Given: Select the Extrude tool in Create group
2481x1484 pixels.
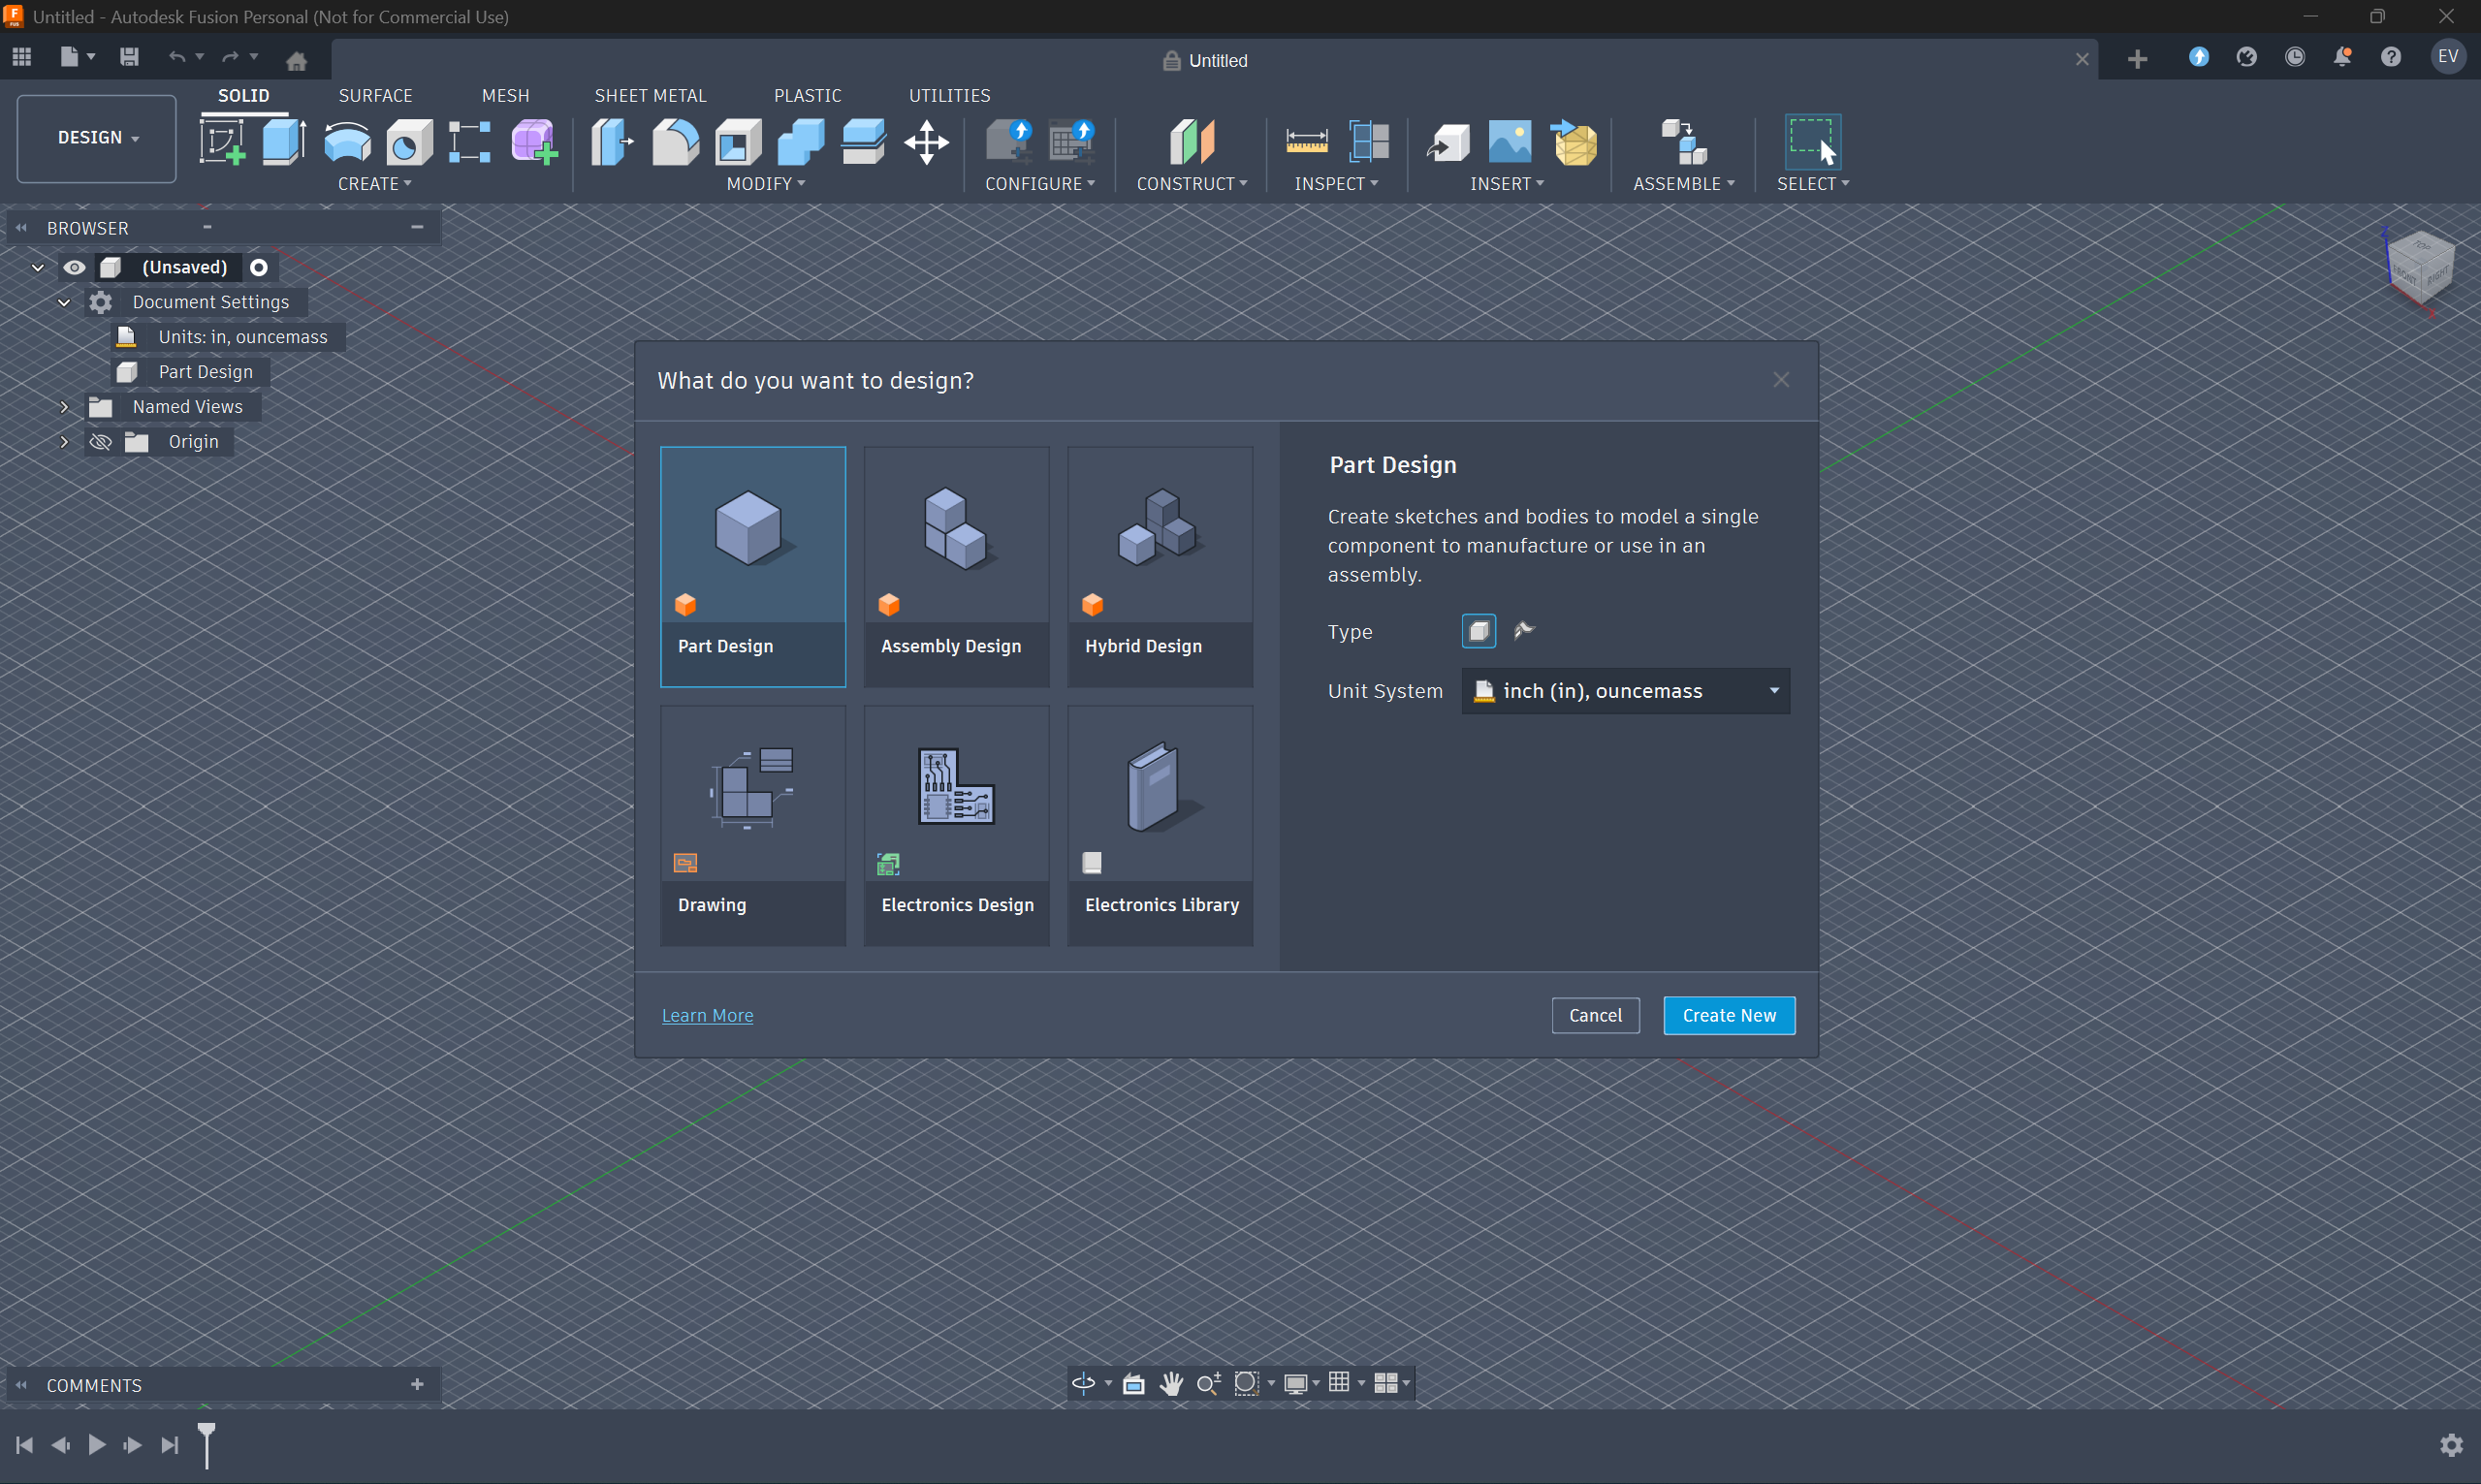Looking at the screenshot, I should (x=284, y=142).
